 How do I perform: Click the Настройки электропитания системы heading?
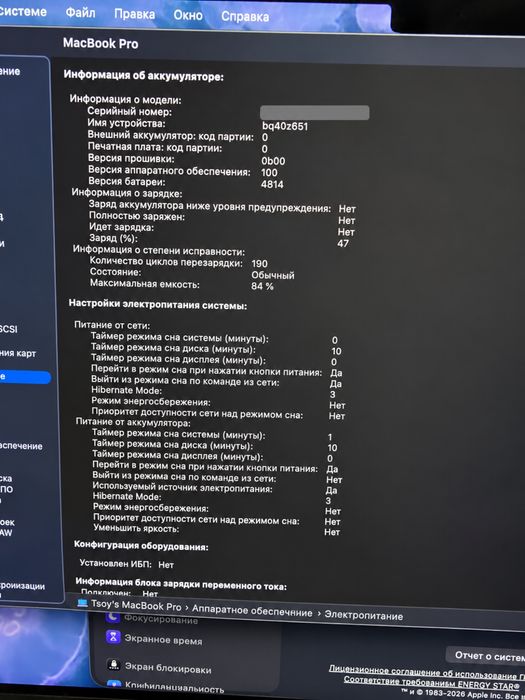pos(158,305)
